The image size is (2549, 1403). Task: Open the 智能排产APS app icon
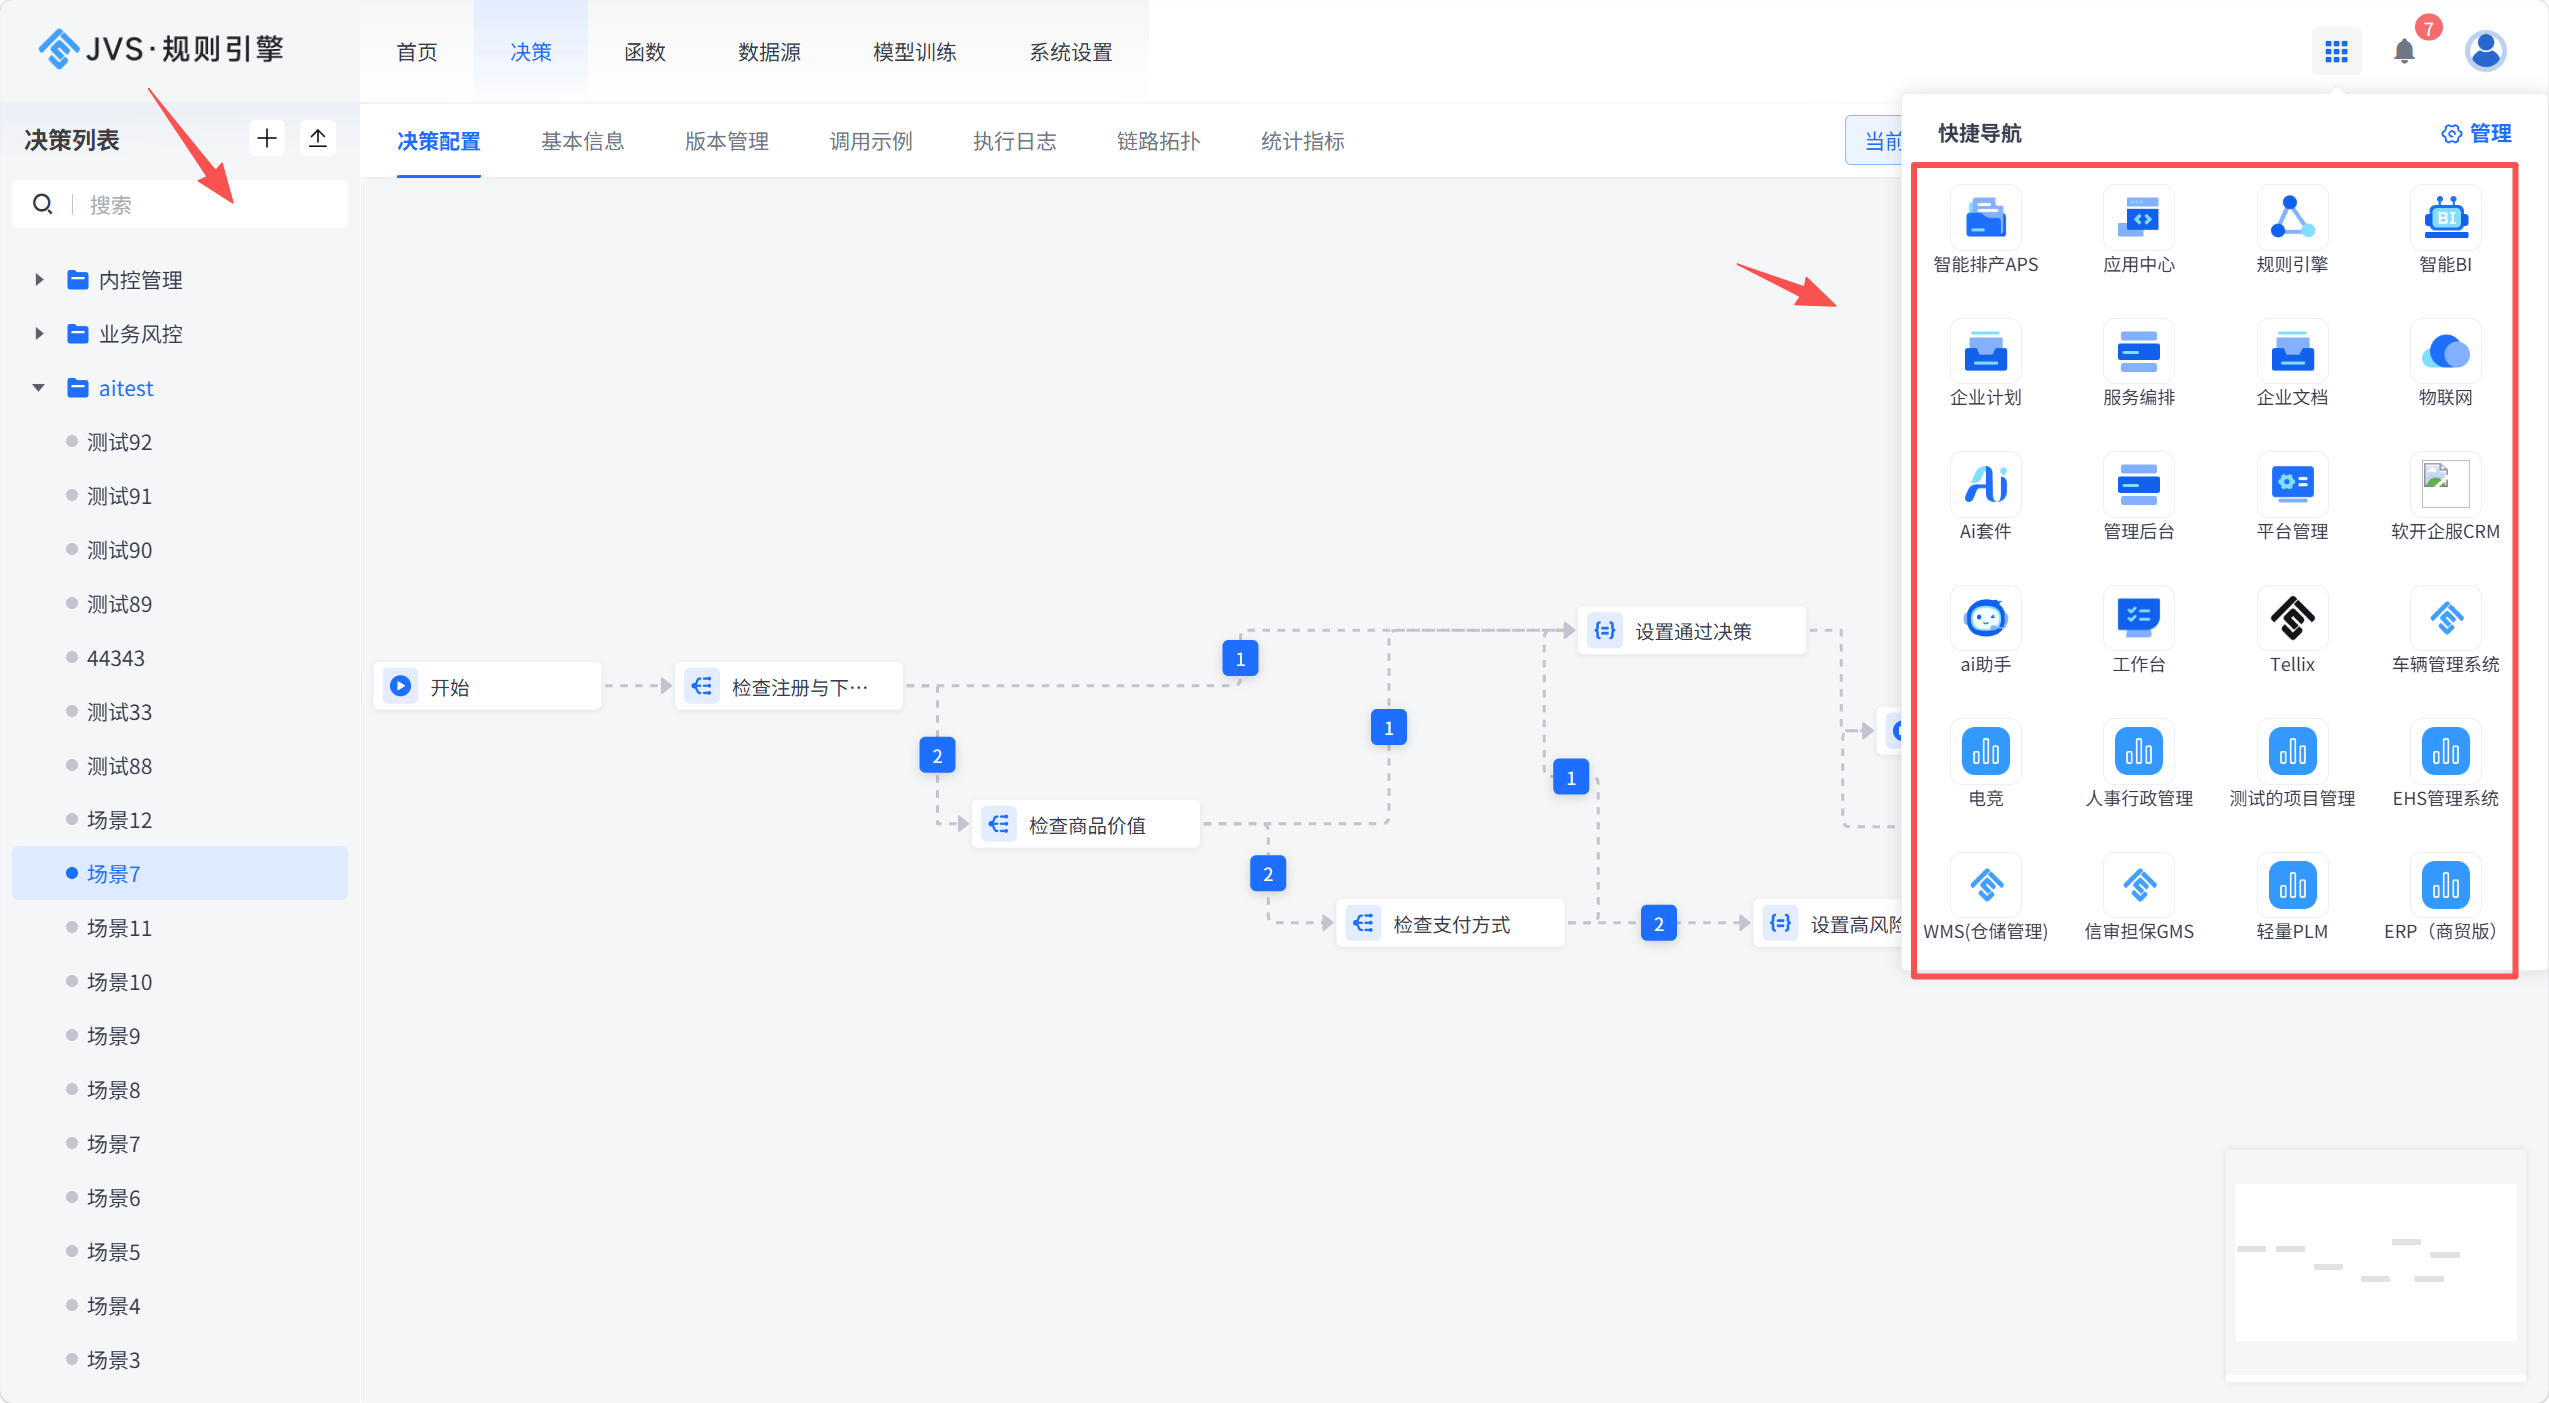click(x=1985, y=217)
